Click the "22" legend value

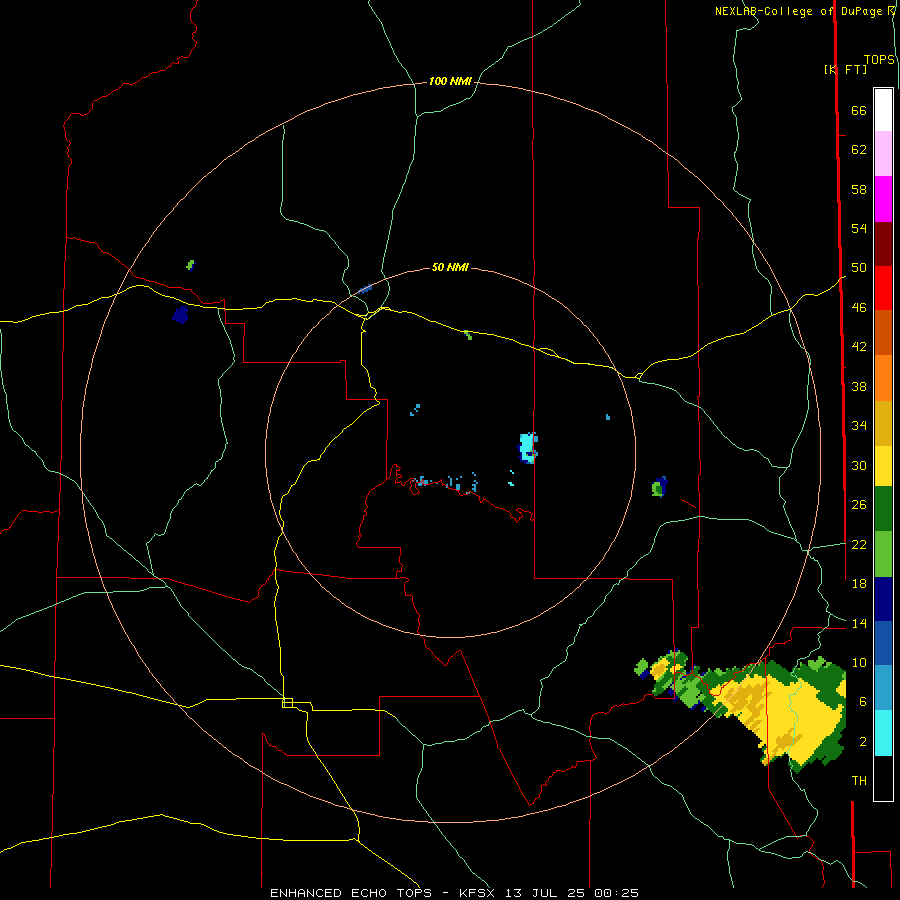(859, 544)
